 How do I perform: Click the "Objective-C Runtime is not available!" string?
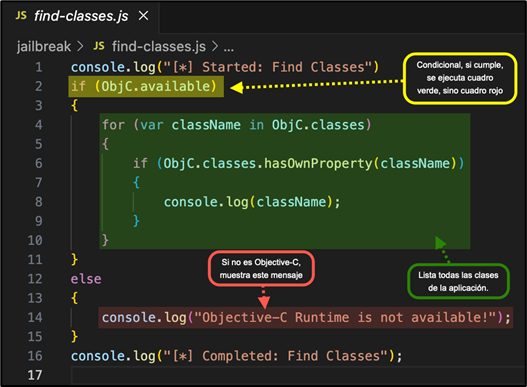(x=346, y=317)
